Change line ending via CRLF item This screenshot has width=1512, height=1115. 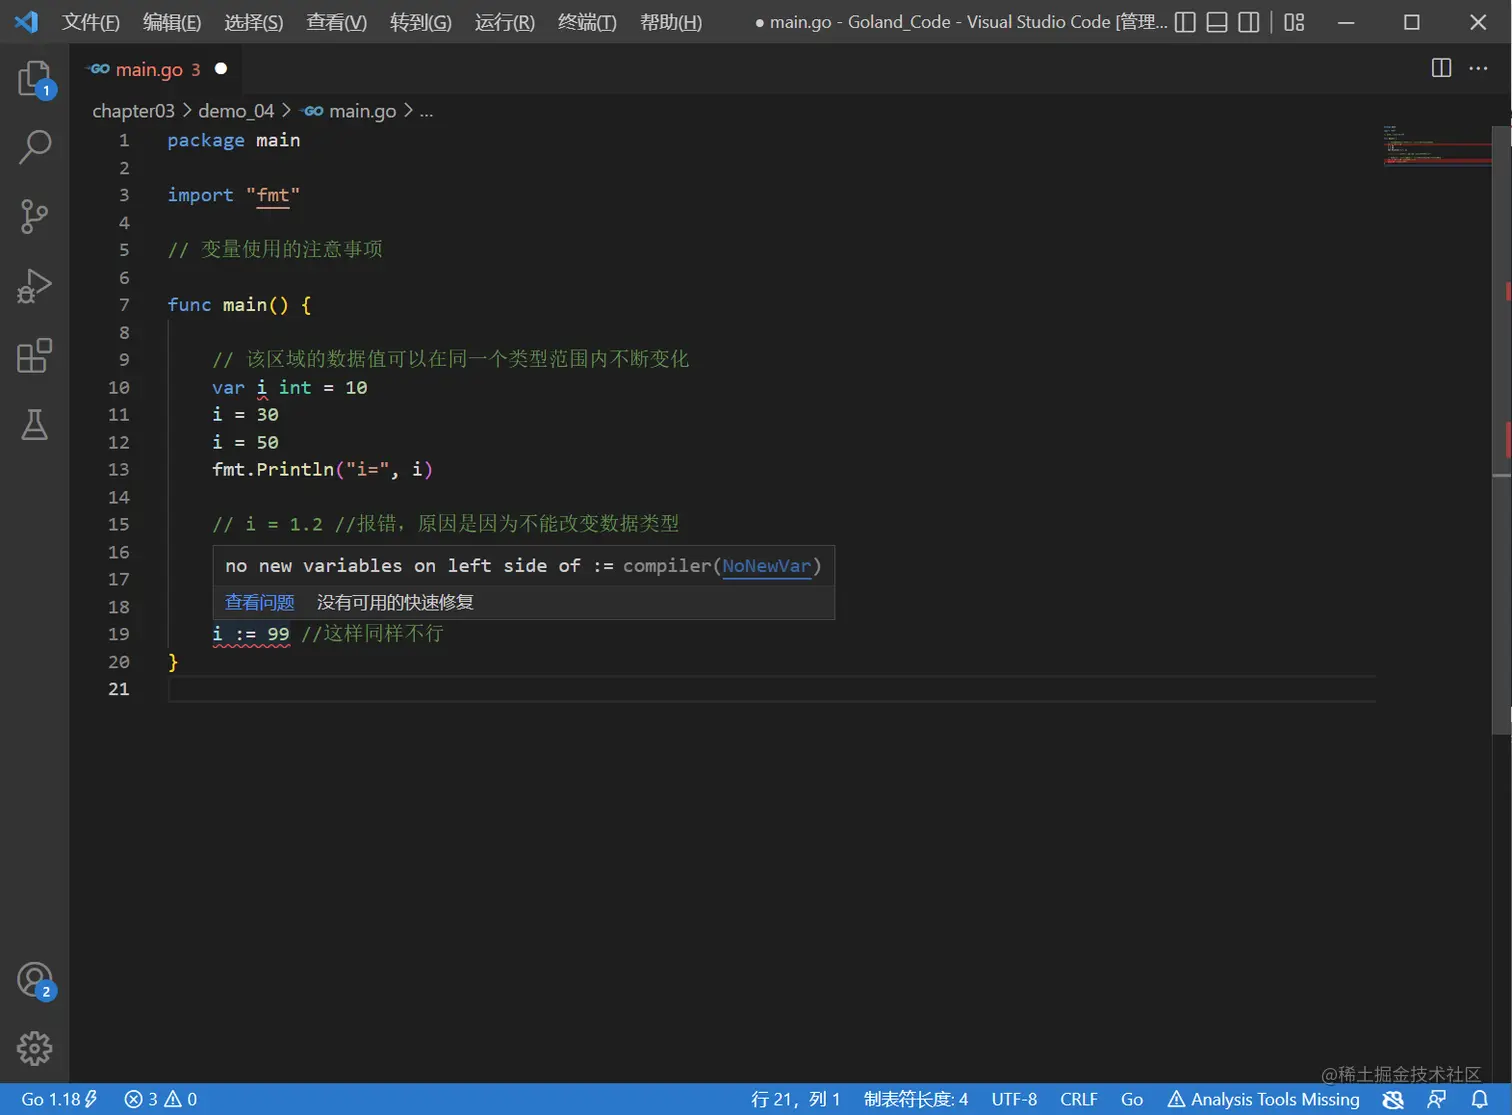pos(1079,1099)
